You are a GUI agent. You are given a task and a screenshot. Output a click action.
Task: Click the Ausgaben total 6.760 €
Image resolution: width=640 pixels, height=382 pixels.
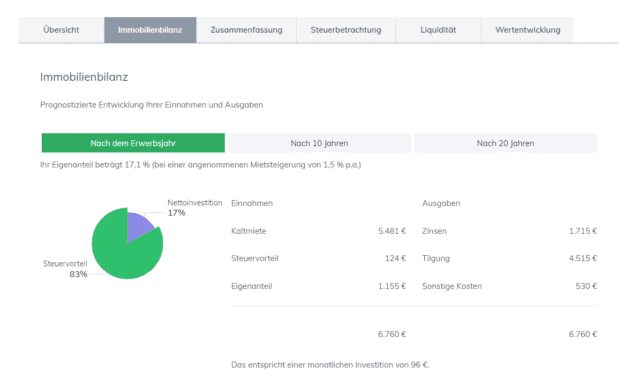[583, 334]
